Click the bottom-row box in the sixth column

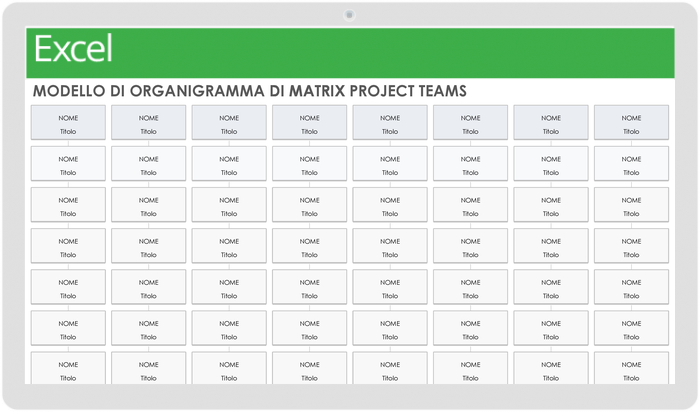pyautogui.click(x=470, y=368)
